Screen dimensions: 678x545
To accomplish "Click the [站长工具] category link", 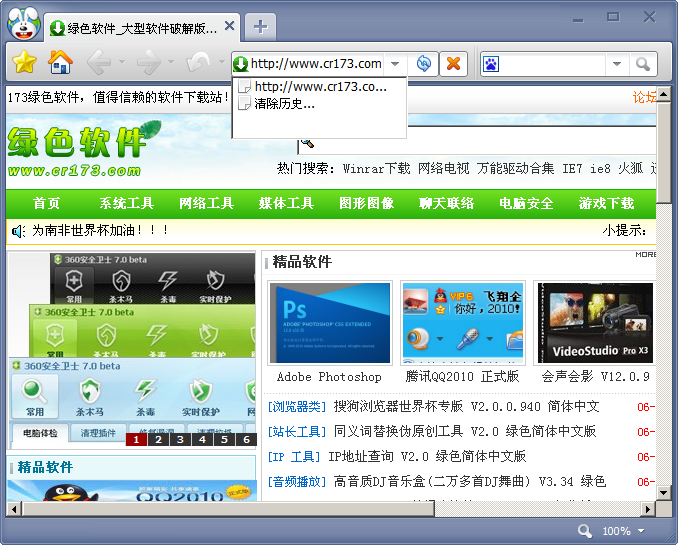I will tap(297, 432).
